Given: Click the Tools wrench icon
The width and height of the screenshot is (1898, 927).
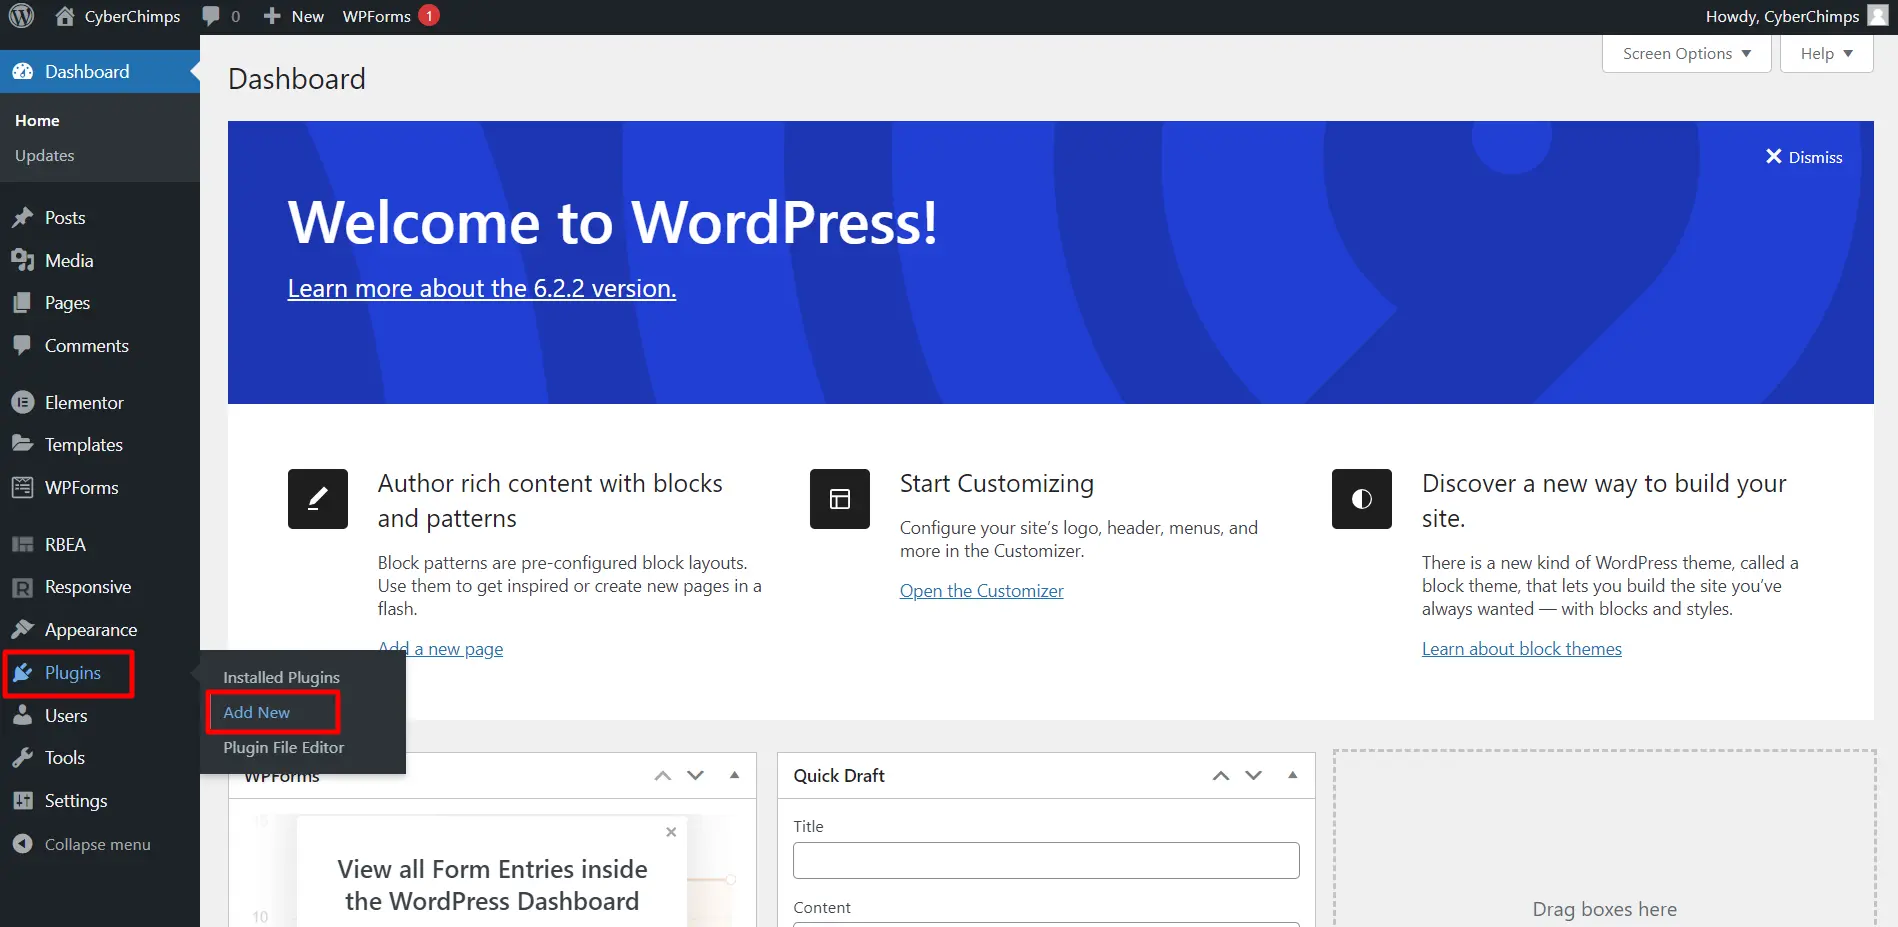Looking at the screenshot, I should tap(23, 757).
